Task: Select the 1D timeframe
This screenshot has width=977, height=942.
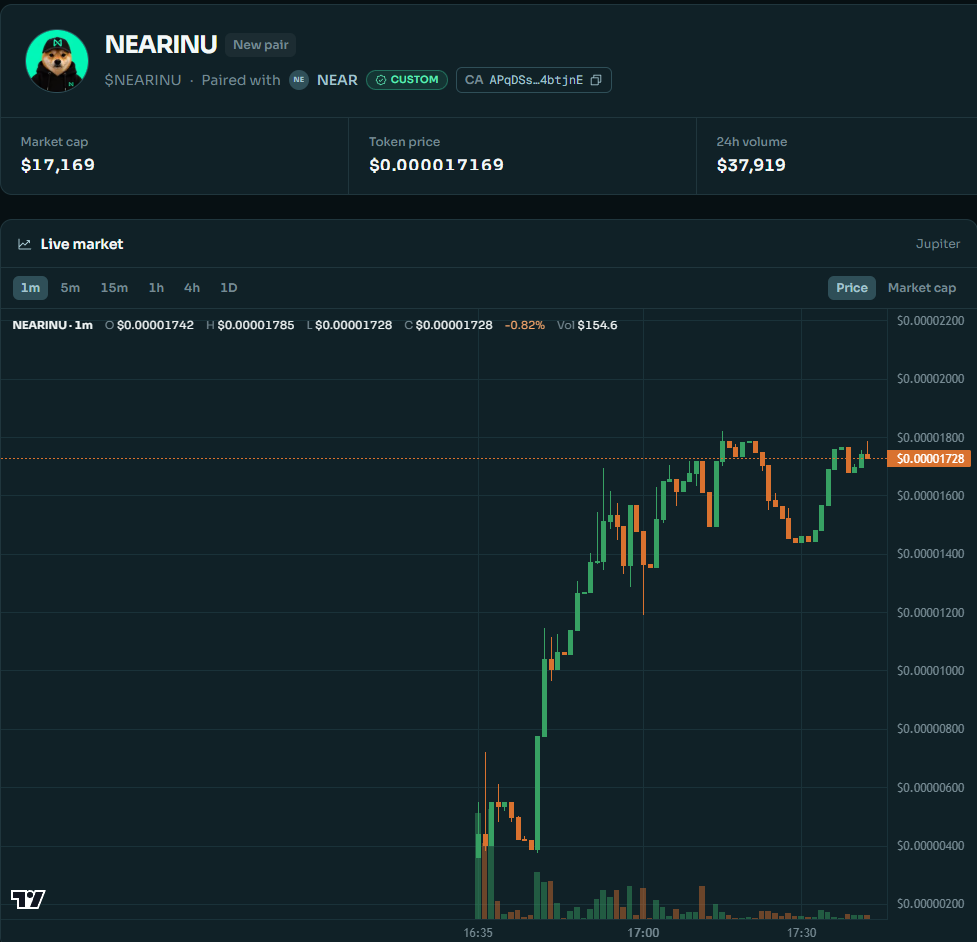Action: pos(229,288)
